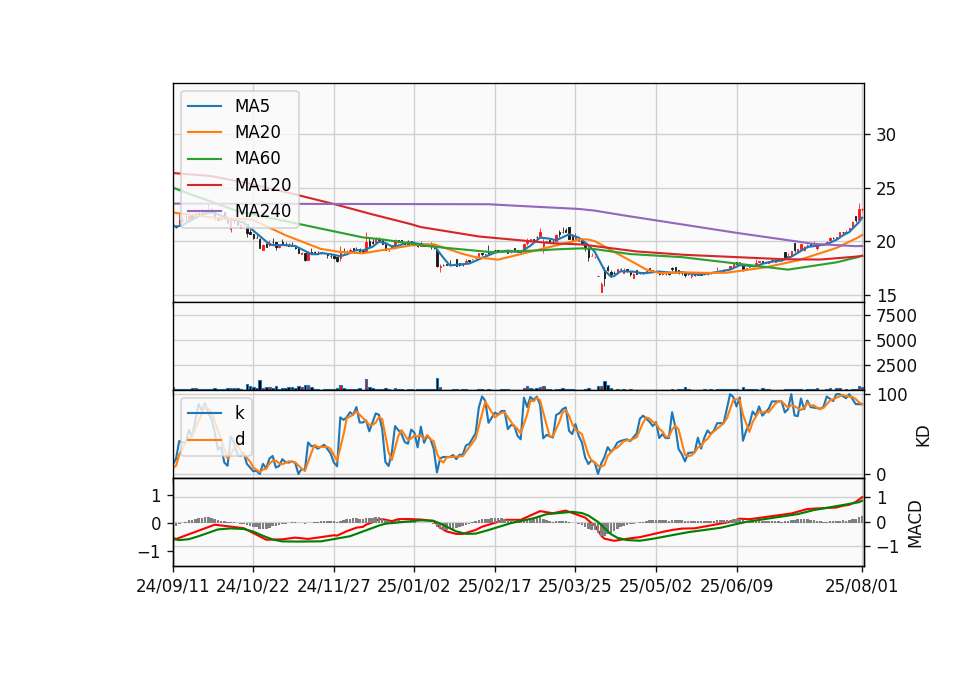Click the price axis value 25

885,189
